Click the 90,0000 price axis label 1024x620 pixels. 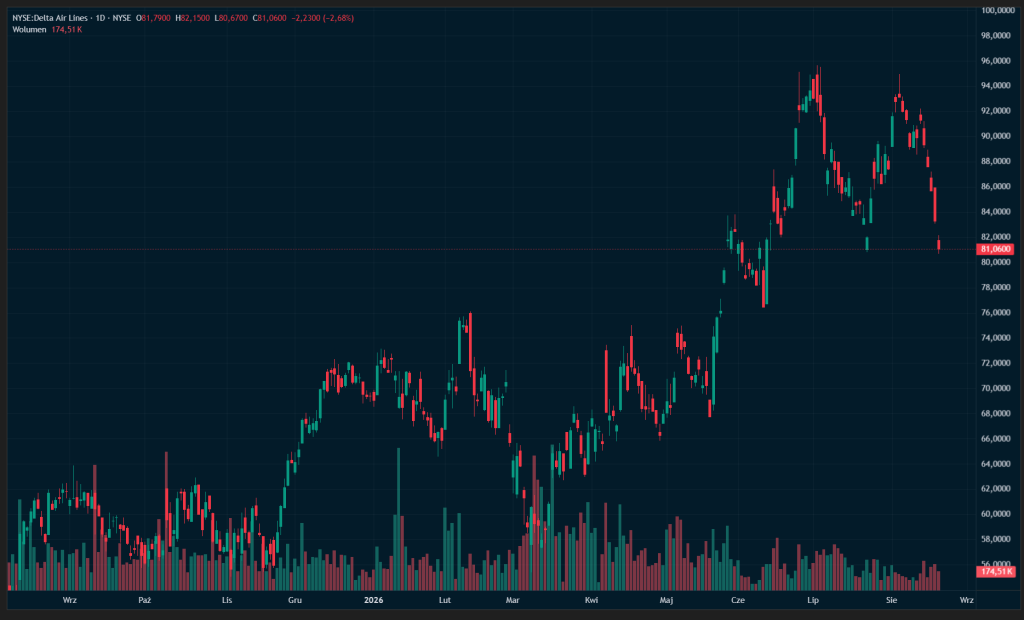[x=997, y=137]
